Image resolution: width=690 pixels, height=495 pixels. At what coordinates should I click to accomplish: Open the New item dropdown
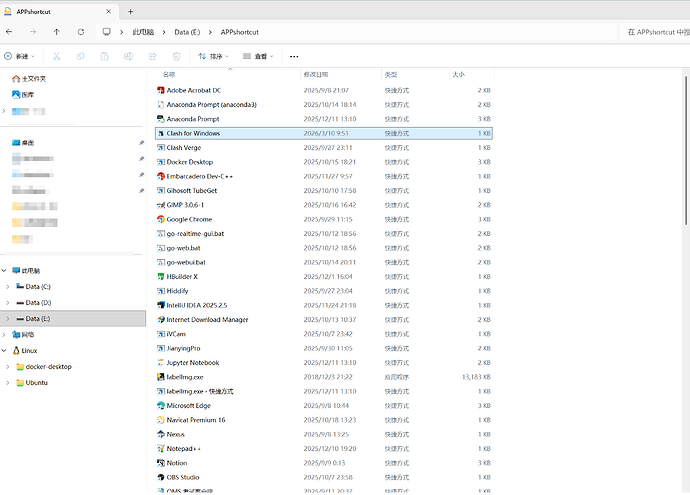(19, 56)
